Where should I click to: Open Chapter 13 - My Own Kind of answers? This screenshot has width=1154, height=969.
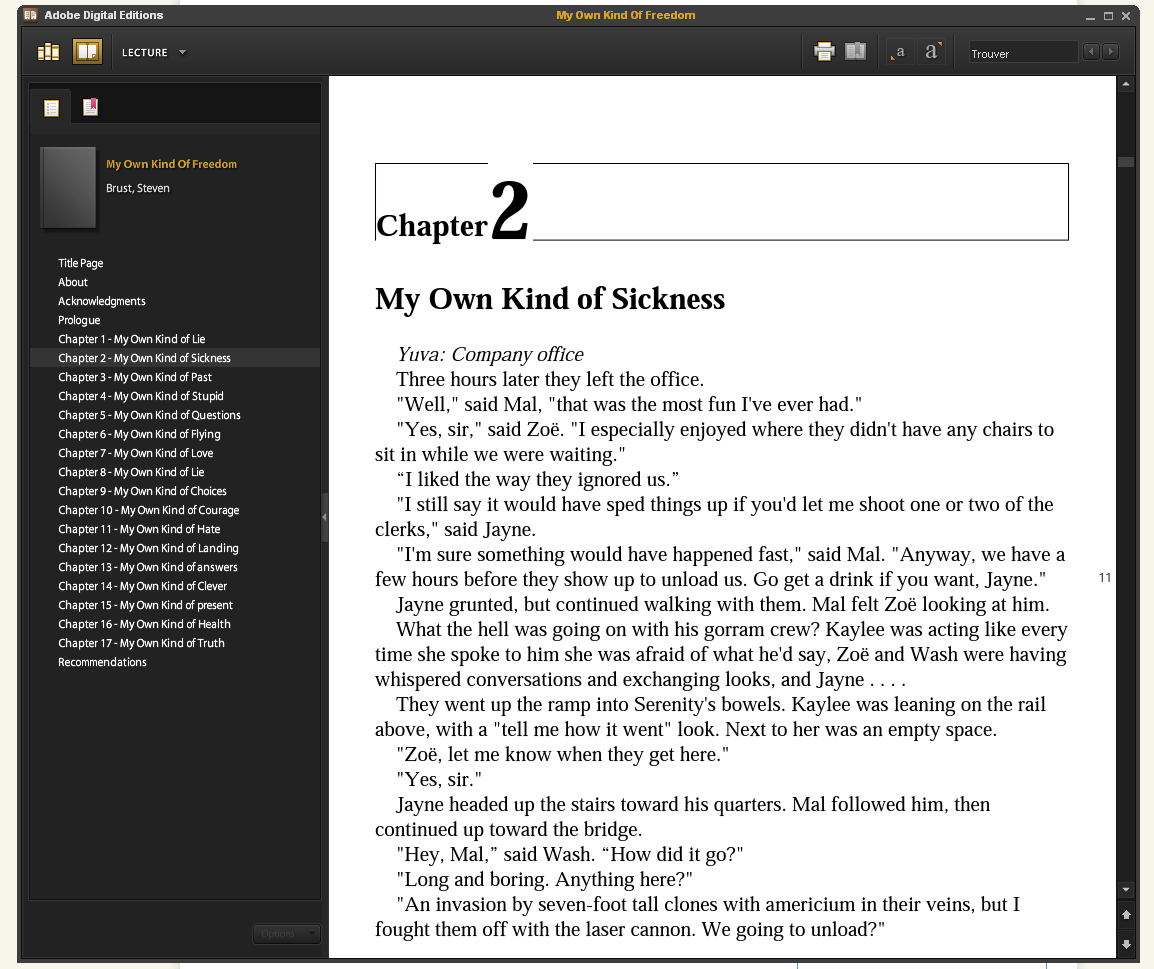coord(148,567)
